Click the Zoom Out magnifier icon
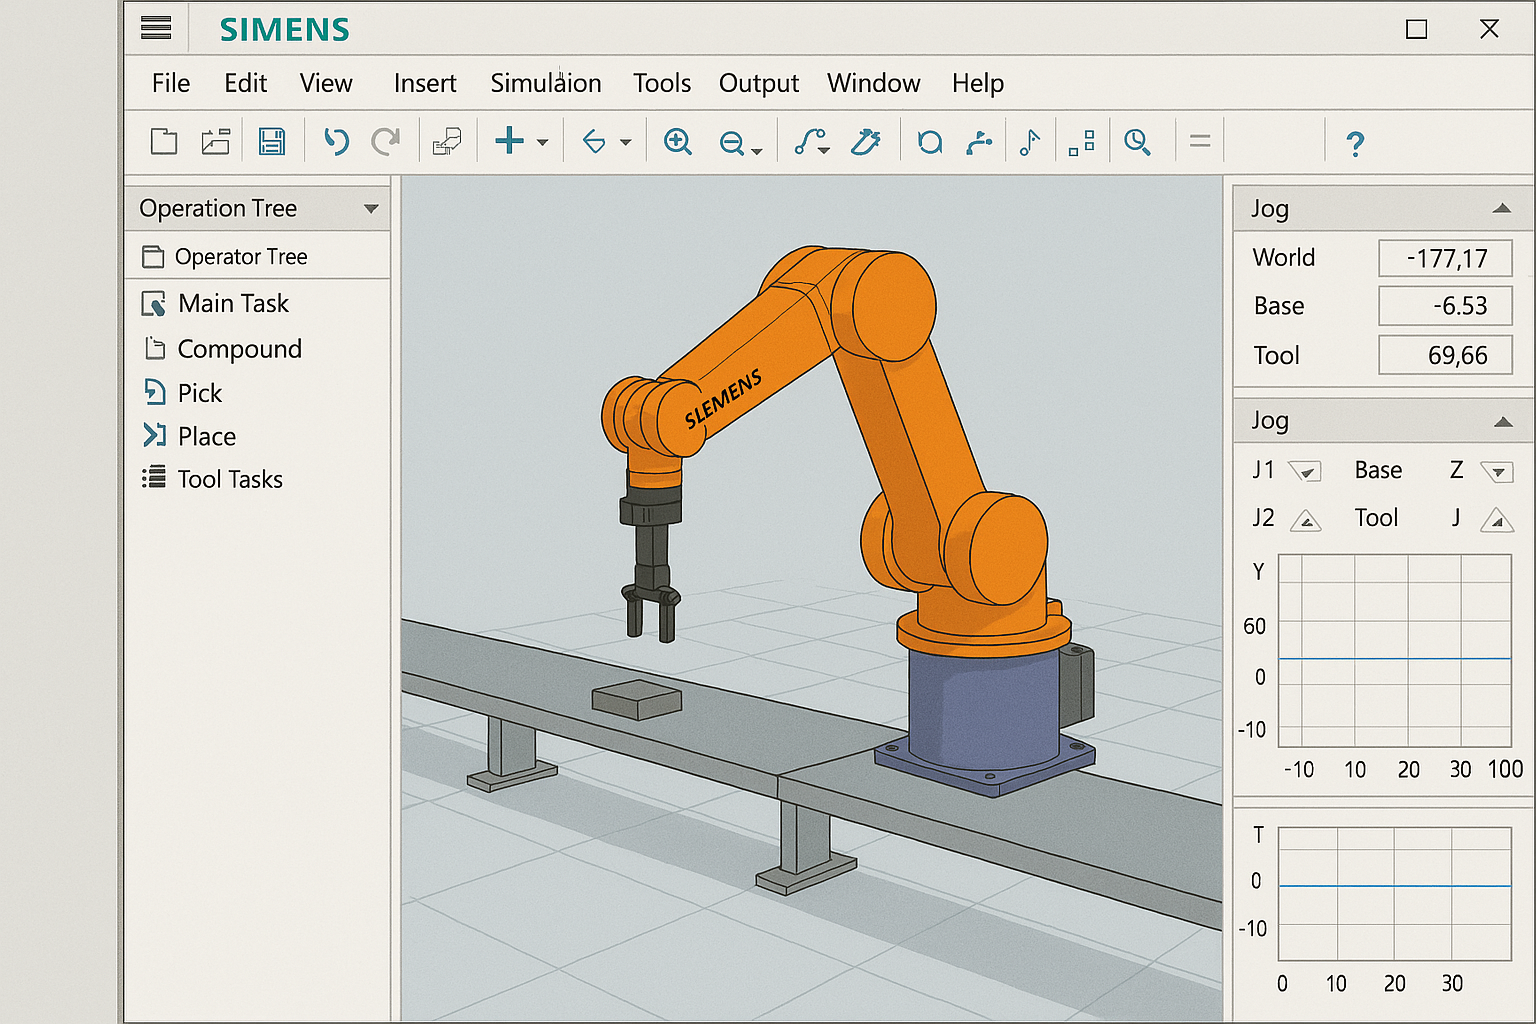This screenshot has width=1536, height=1024. [733, 144]
